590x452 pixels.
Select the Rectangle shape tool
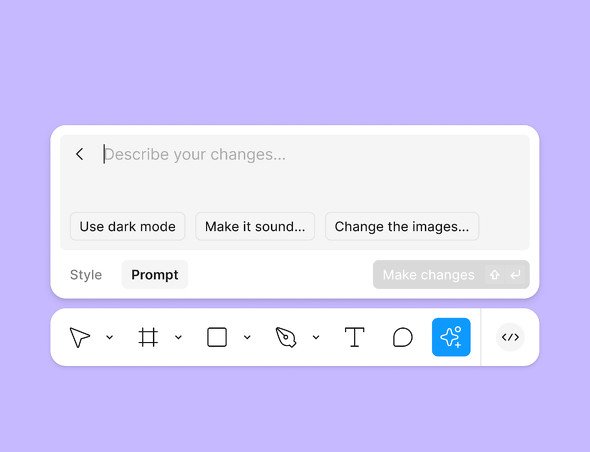[217, 337]
